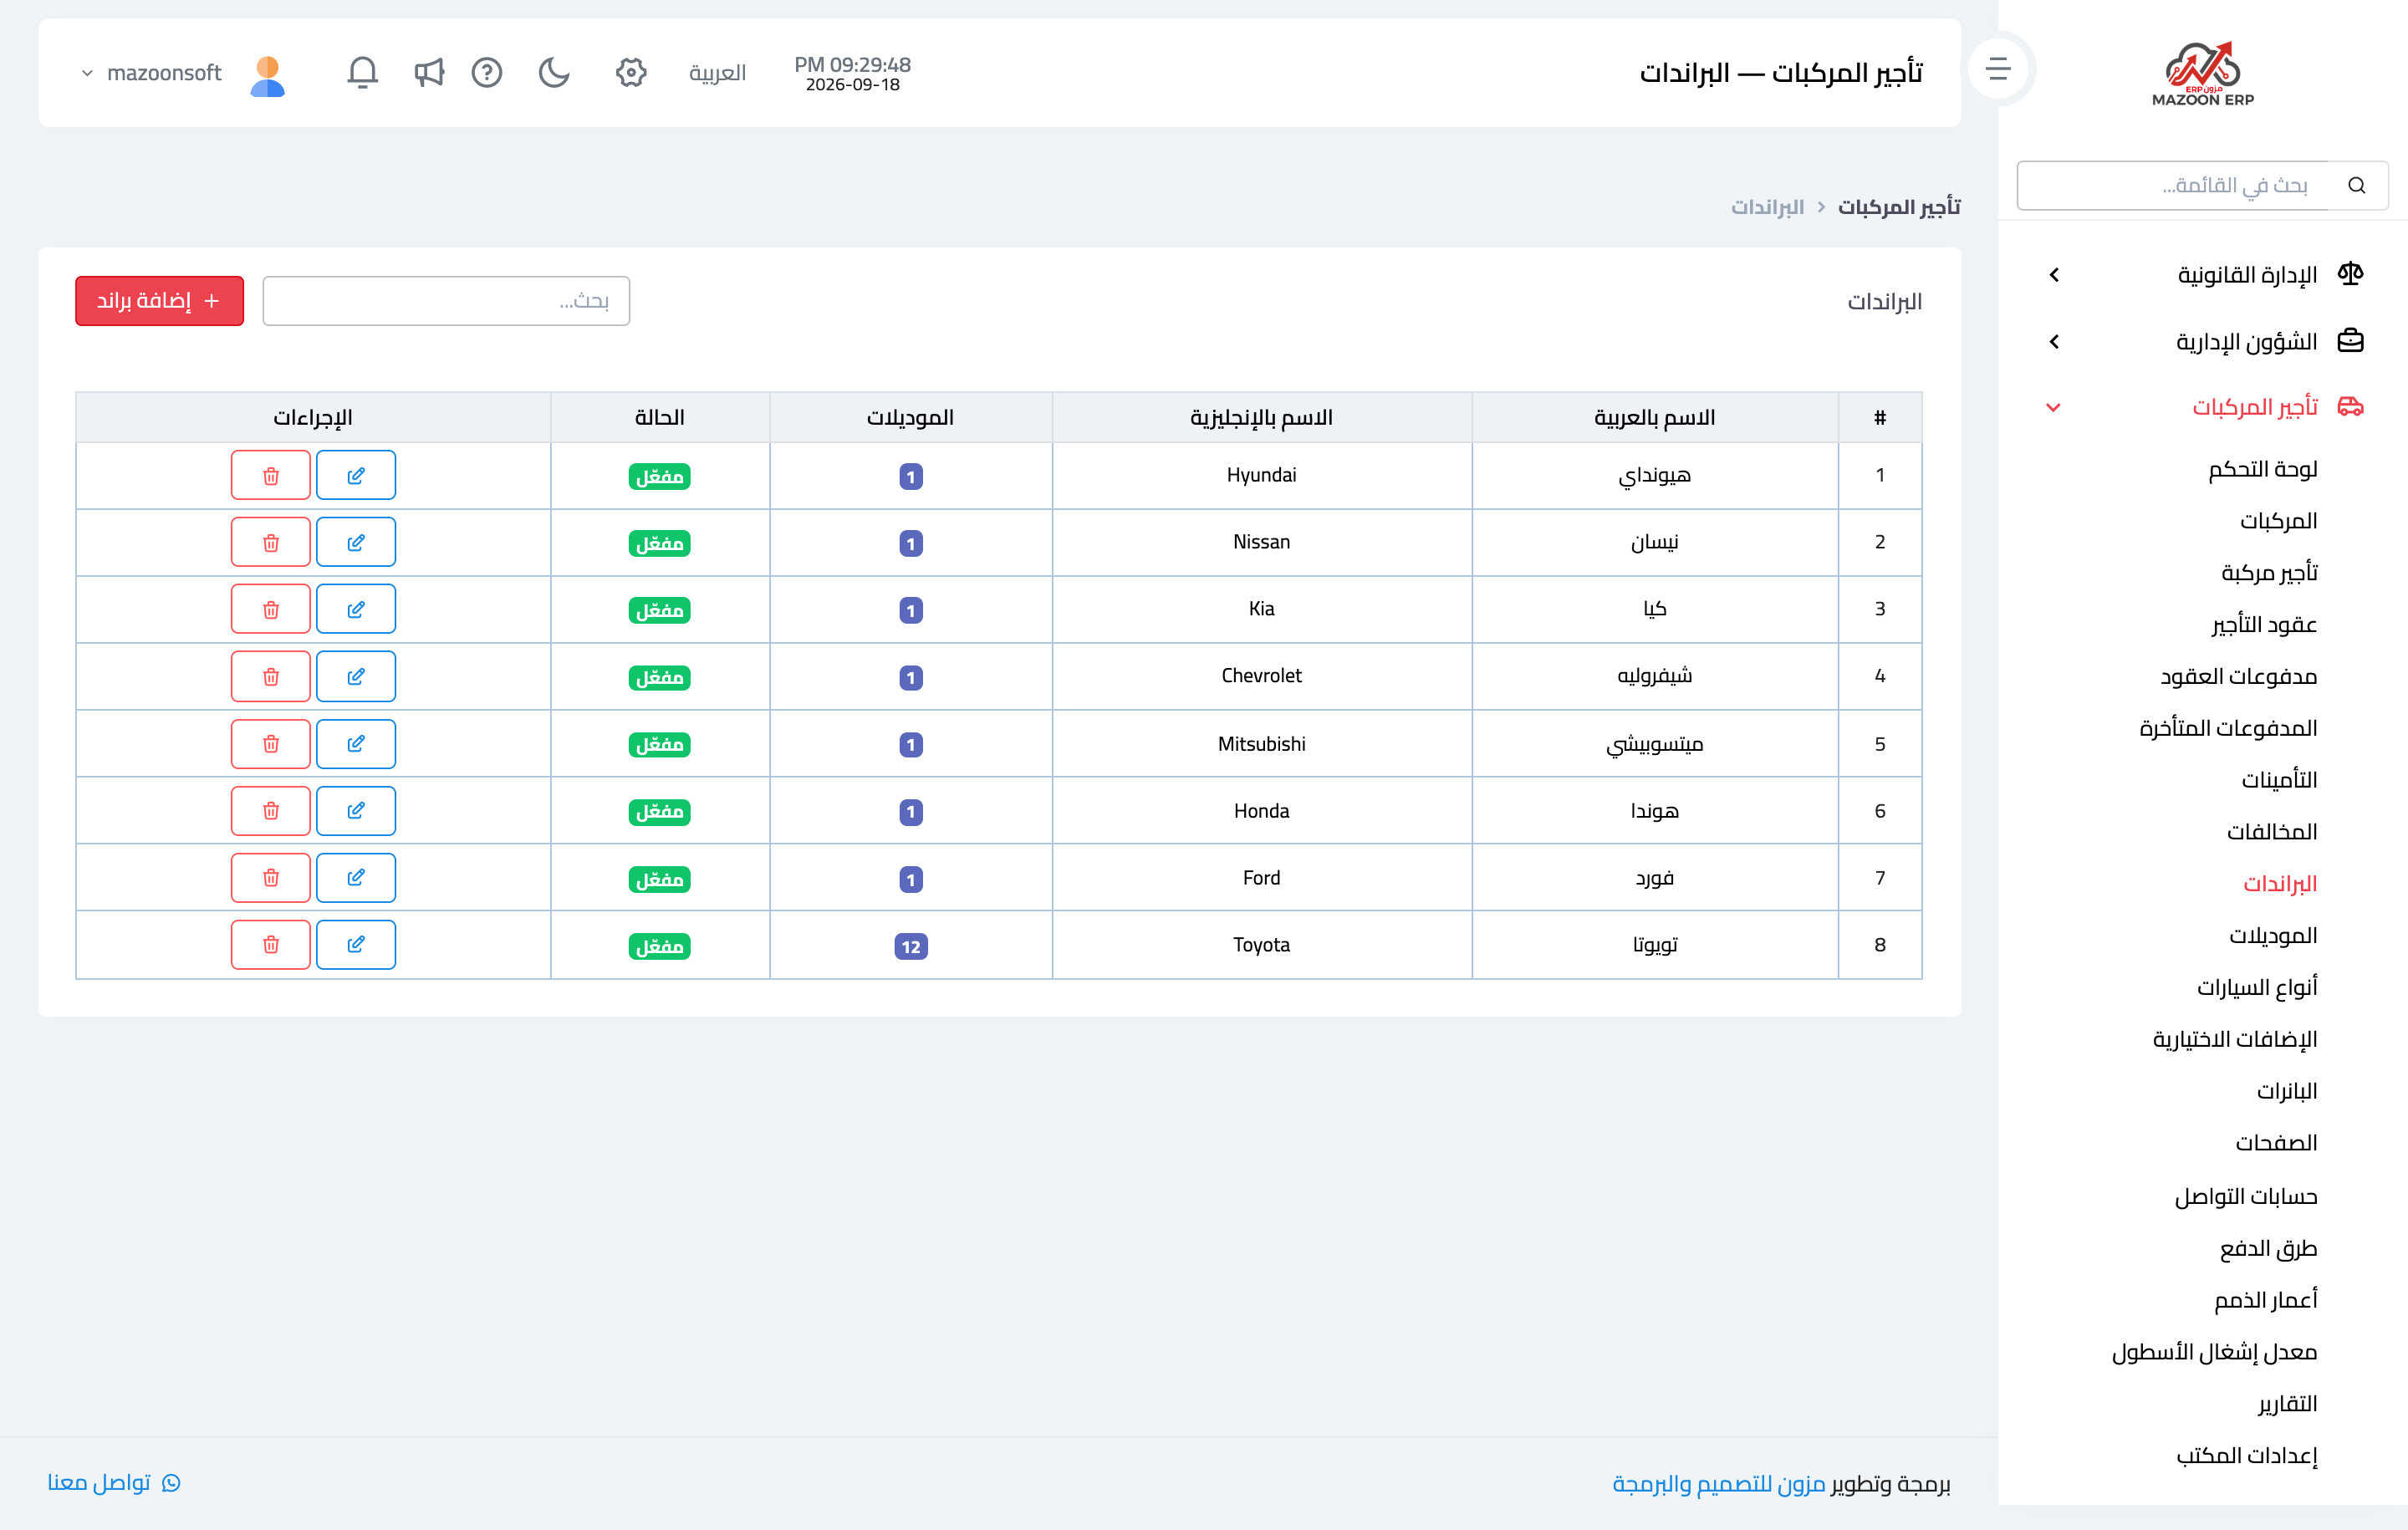This screenshot has height=1530, width=2408.
Task: Collapse the sidebar with the hamburger icon
Action: pyautogui.click(x=1998, y=68)
